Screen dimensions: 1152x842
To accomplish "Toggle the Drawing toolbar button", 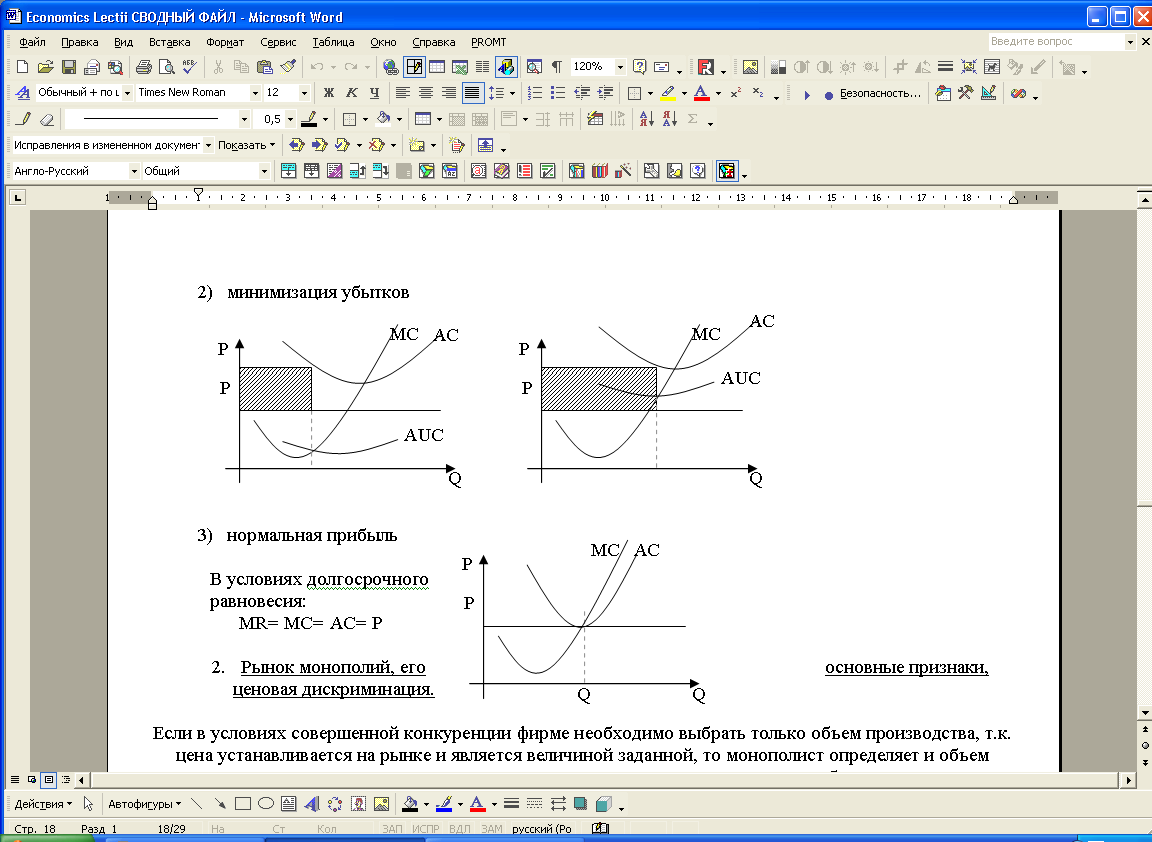I will [x=506, y=68].
